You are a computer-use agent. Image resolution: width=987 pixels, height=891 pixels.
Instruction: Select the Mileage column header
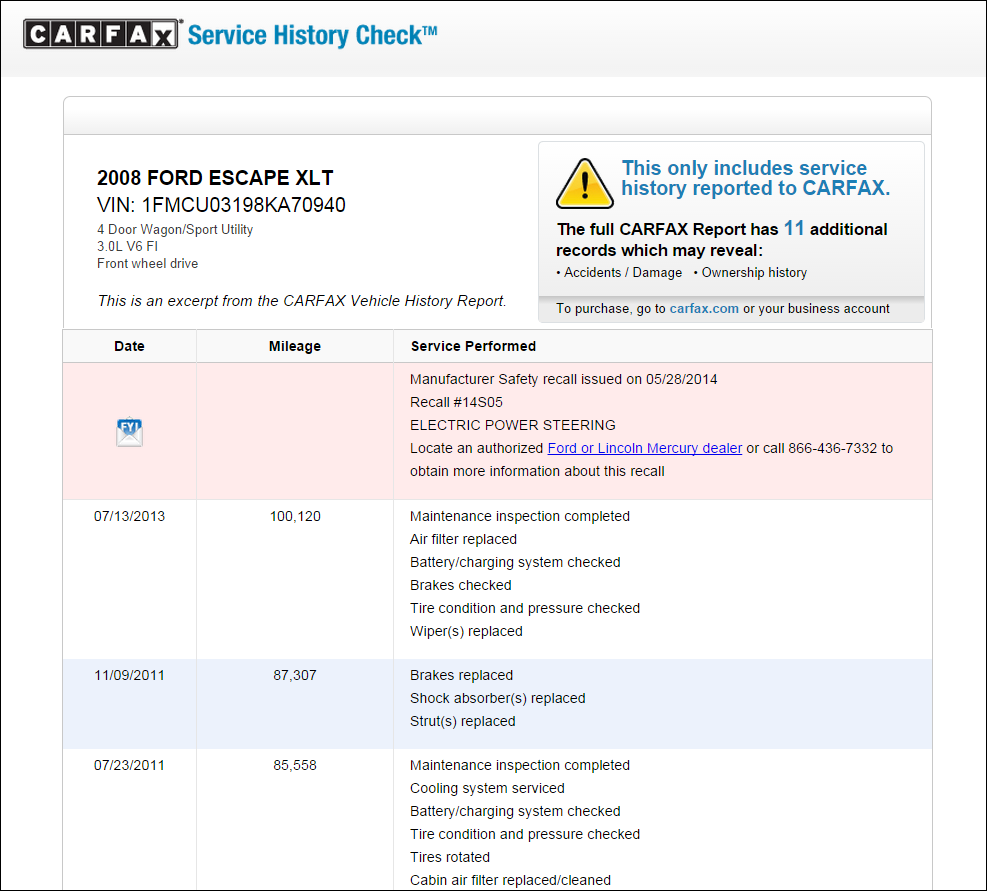click(293, 345)
